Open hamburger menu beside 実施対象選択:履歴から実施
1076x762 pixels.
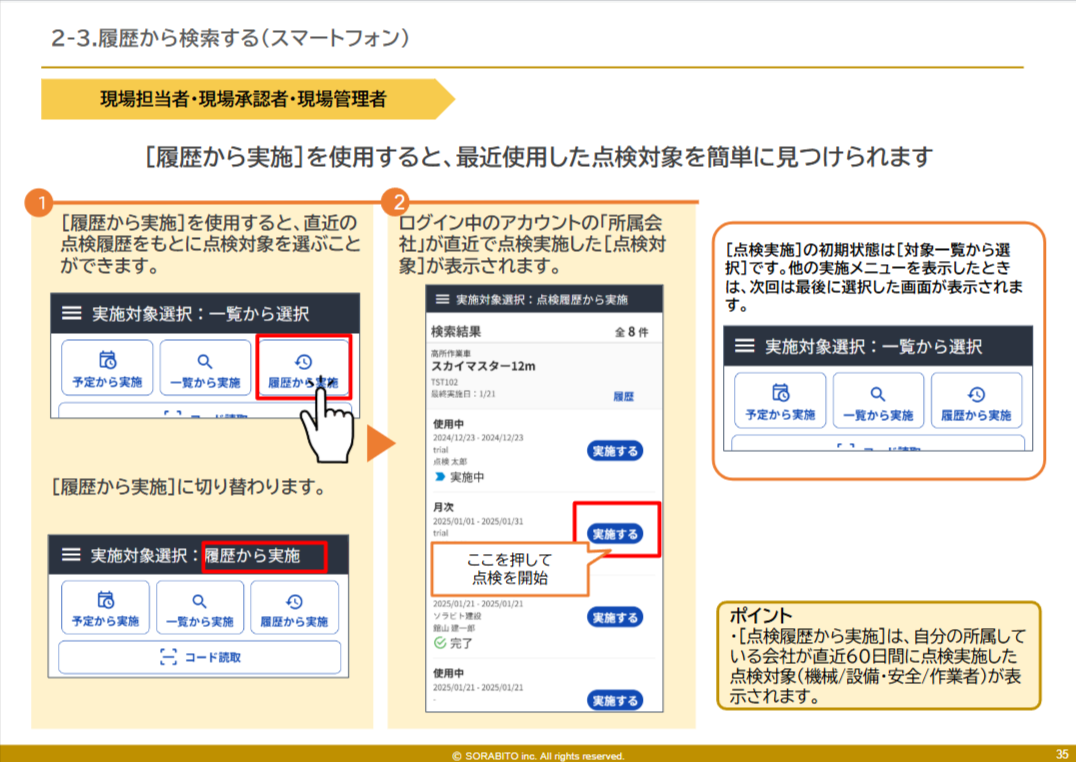point(71,554)
